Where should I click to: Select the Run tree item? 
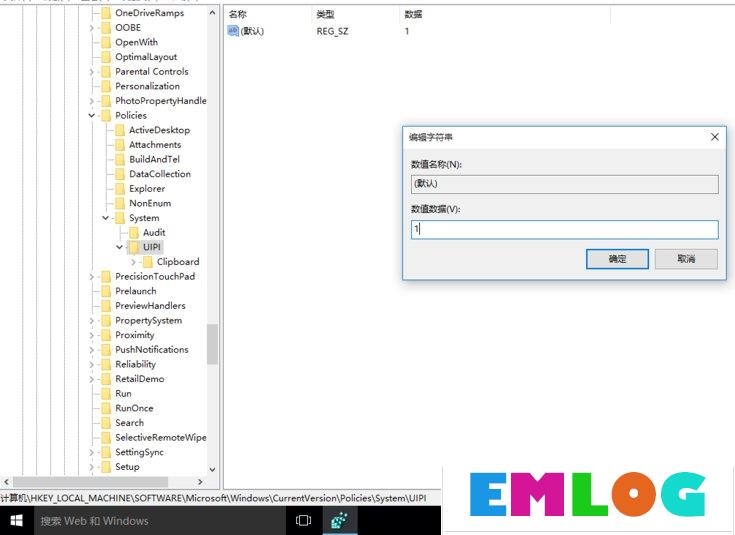click(123, 393)
